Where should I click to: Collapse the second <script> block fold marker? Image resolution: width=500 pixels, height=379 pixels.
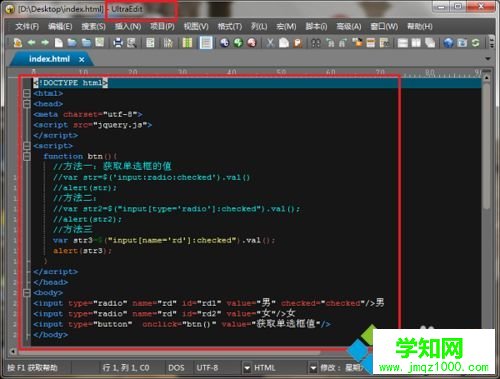coord(27,146)
